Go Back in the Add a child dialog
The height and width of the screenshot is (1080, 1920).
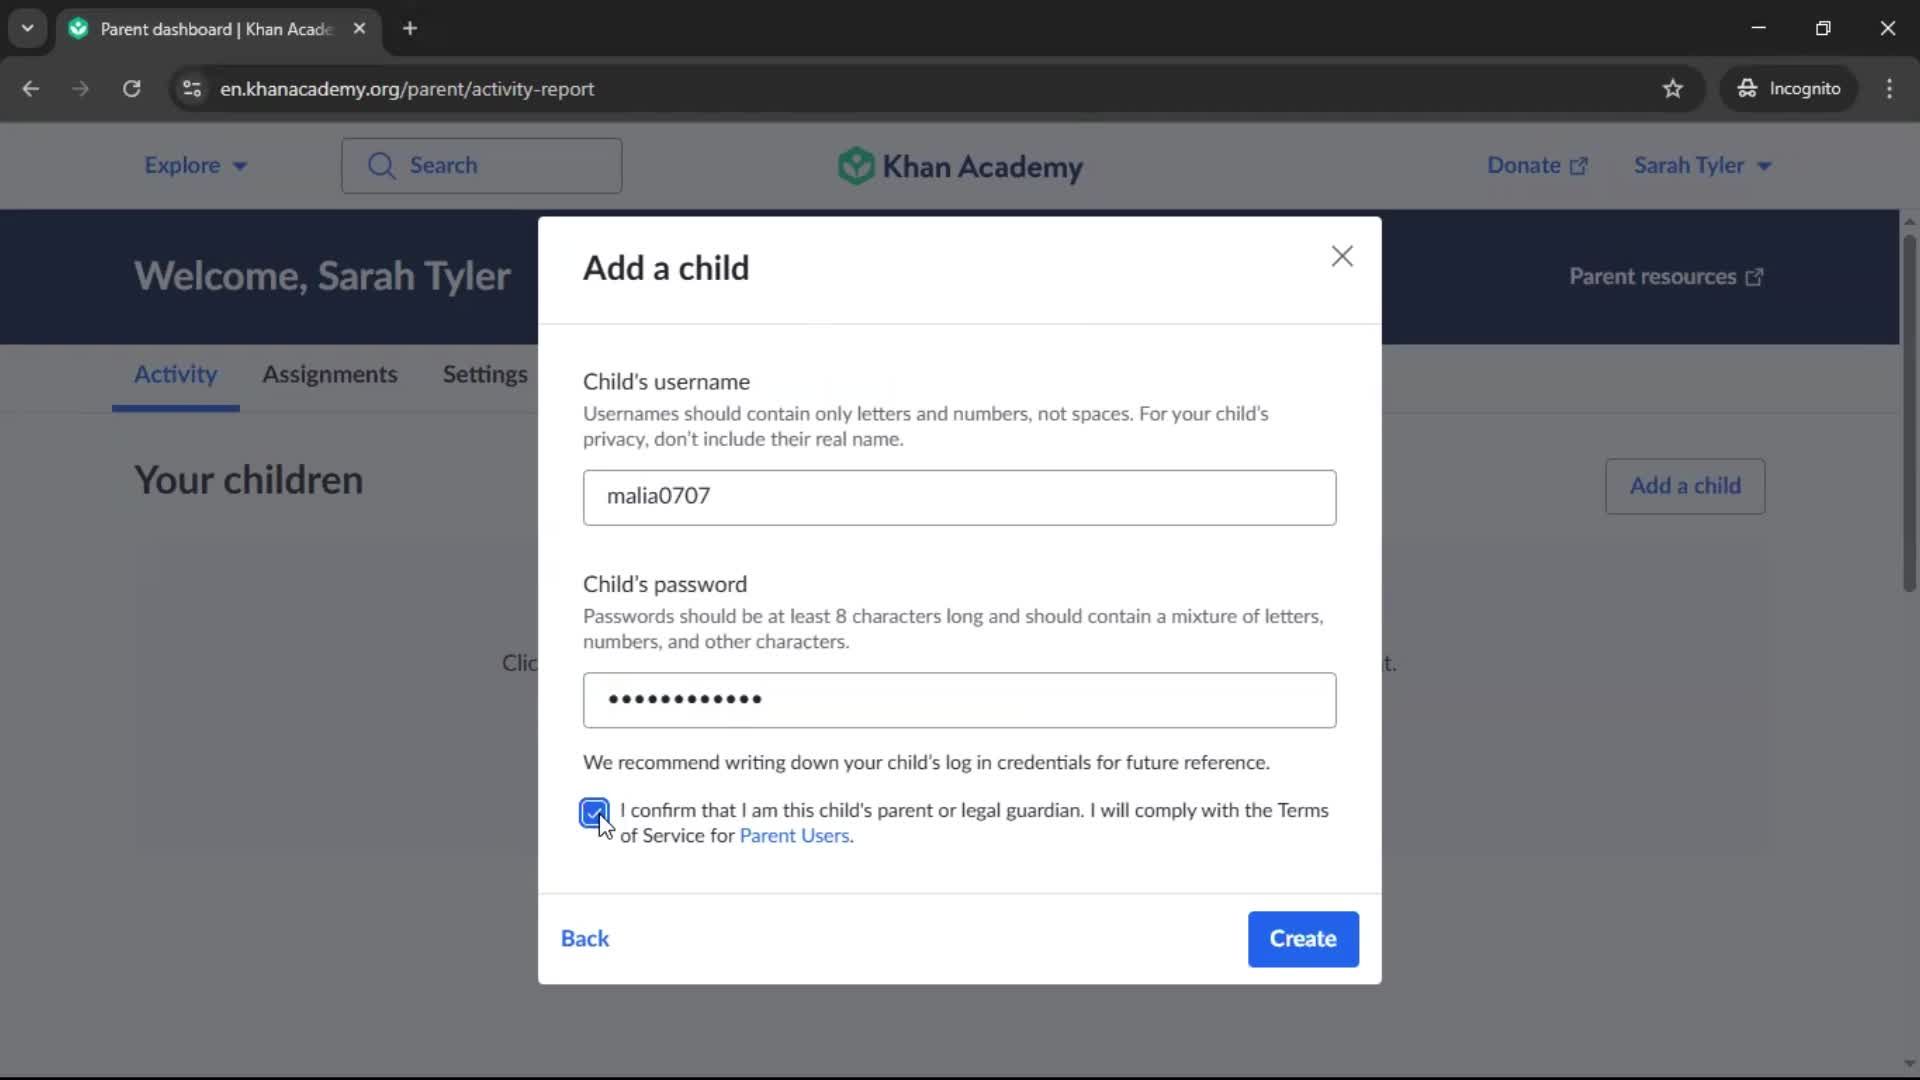585,939
